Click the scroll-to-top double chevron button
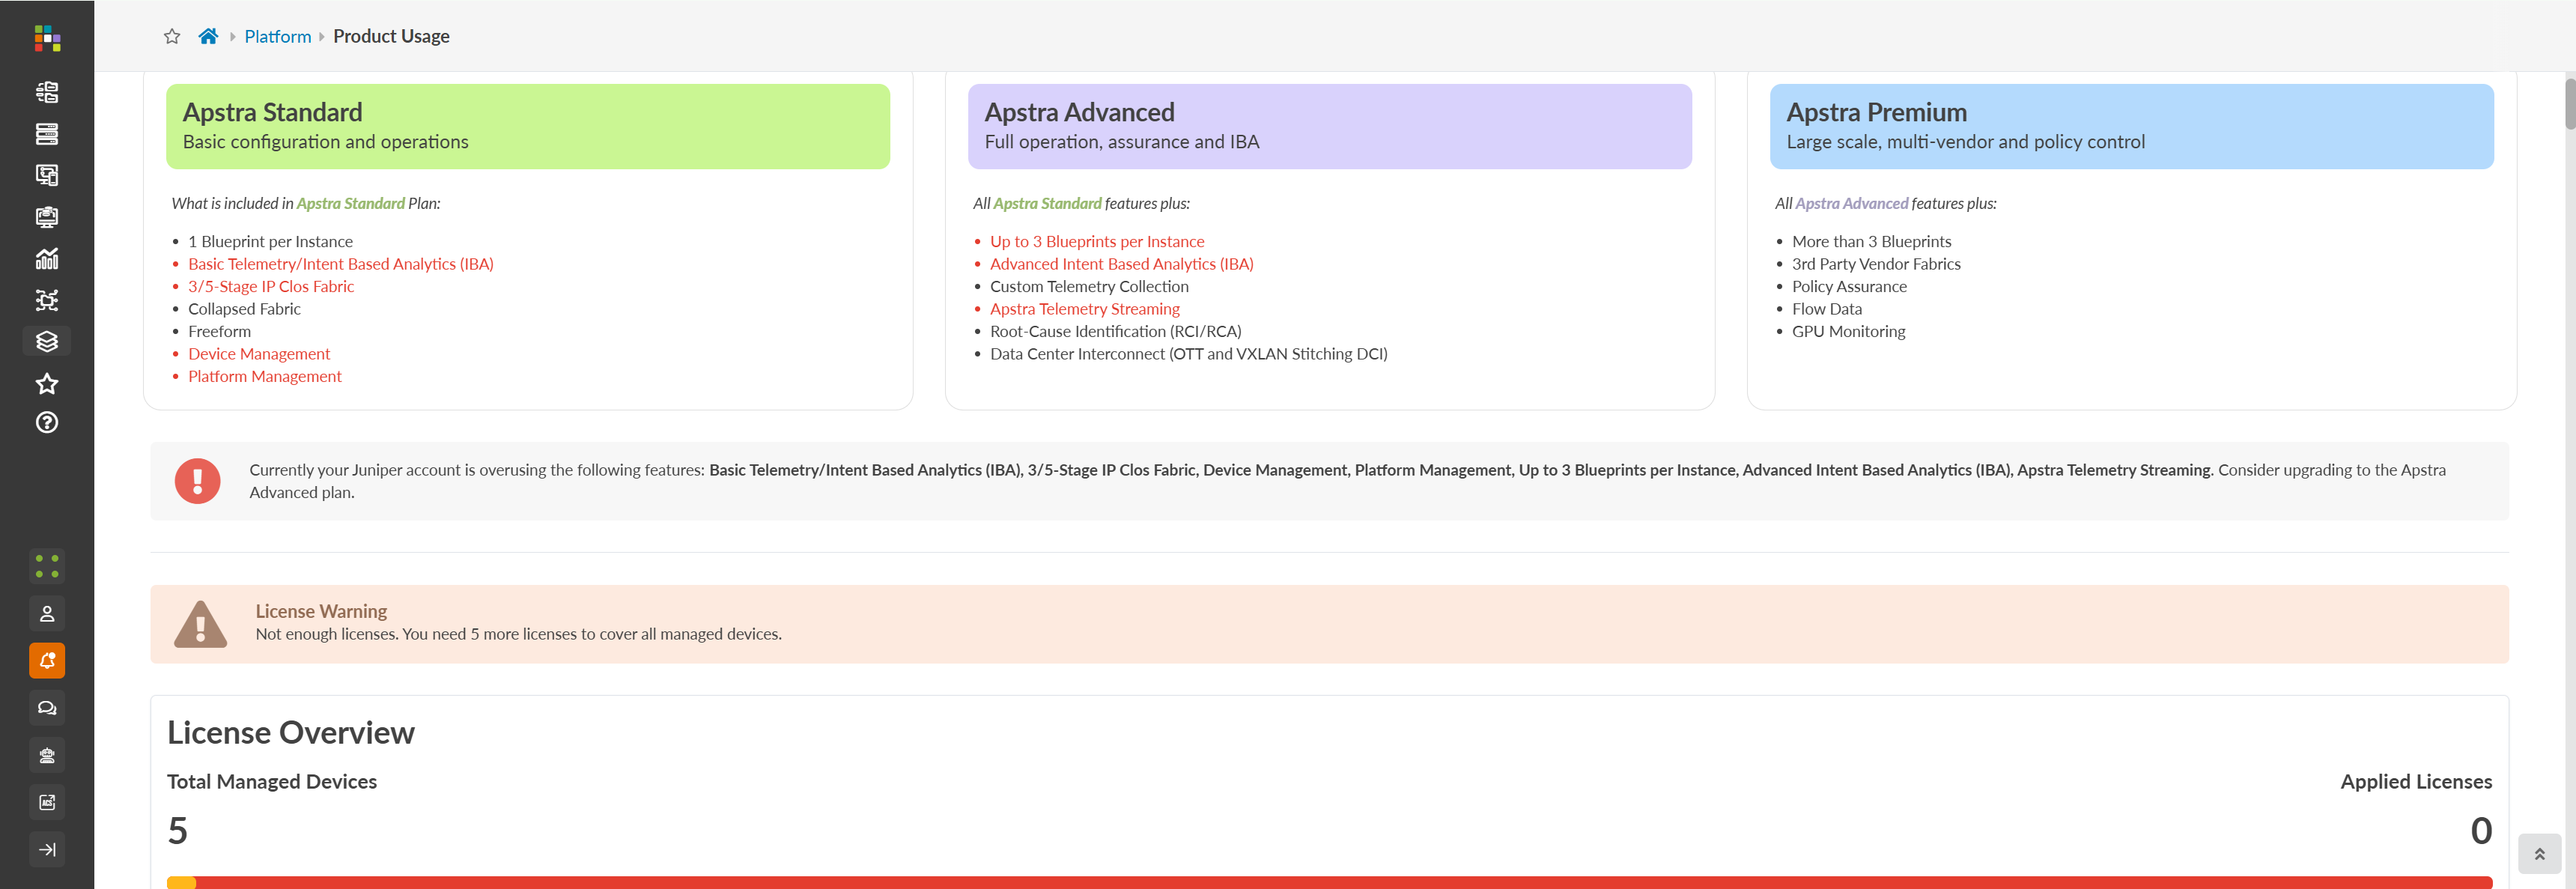 tap(2541, 853)
